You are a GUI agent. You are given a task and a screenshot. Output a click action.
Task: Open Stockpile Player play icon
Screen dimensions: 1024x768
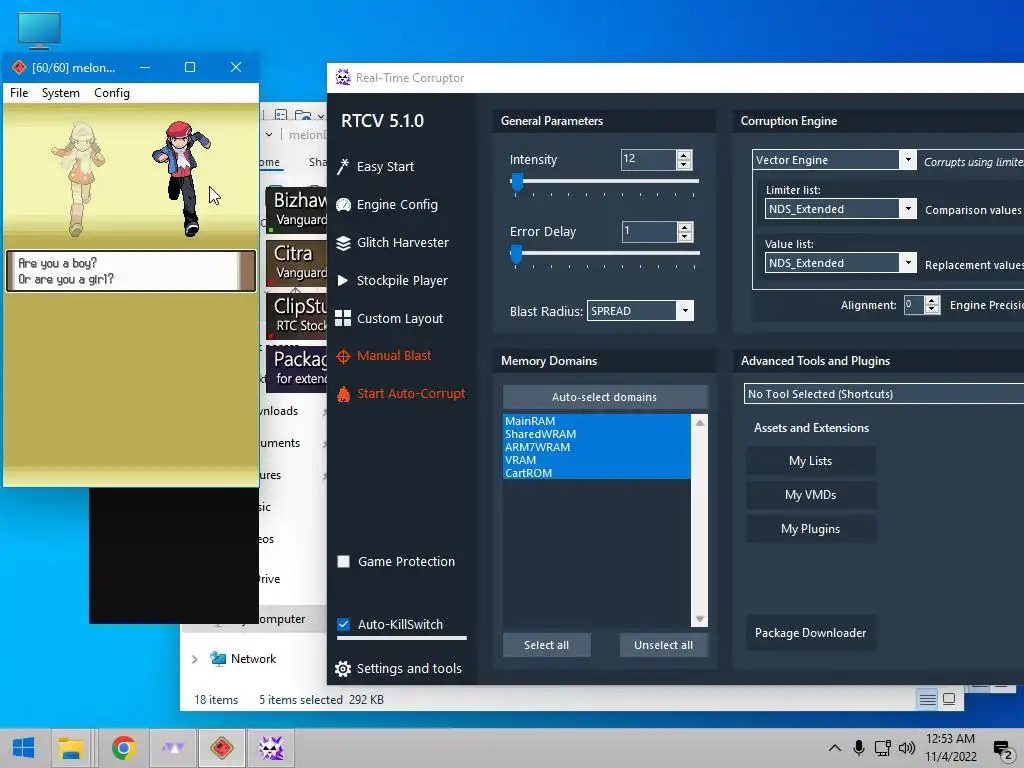click(343, 280)
